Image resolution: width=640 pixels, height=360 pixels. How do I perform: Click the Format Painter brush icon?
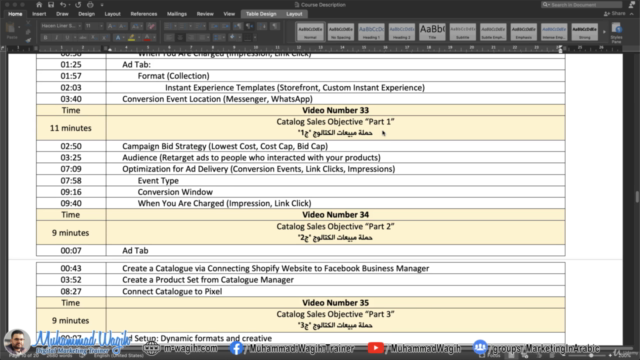tap(28, 40)
